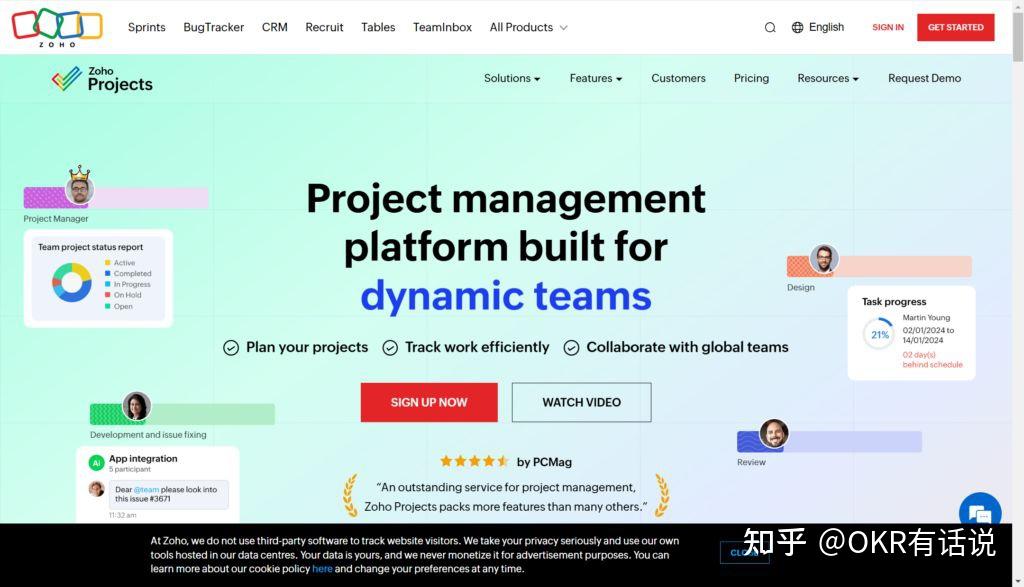This screenshot has width=1024, height=587.
Task: Click the '02 day(s) behind schedule' text
Action: [933, 360]
